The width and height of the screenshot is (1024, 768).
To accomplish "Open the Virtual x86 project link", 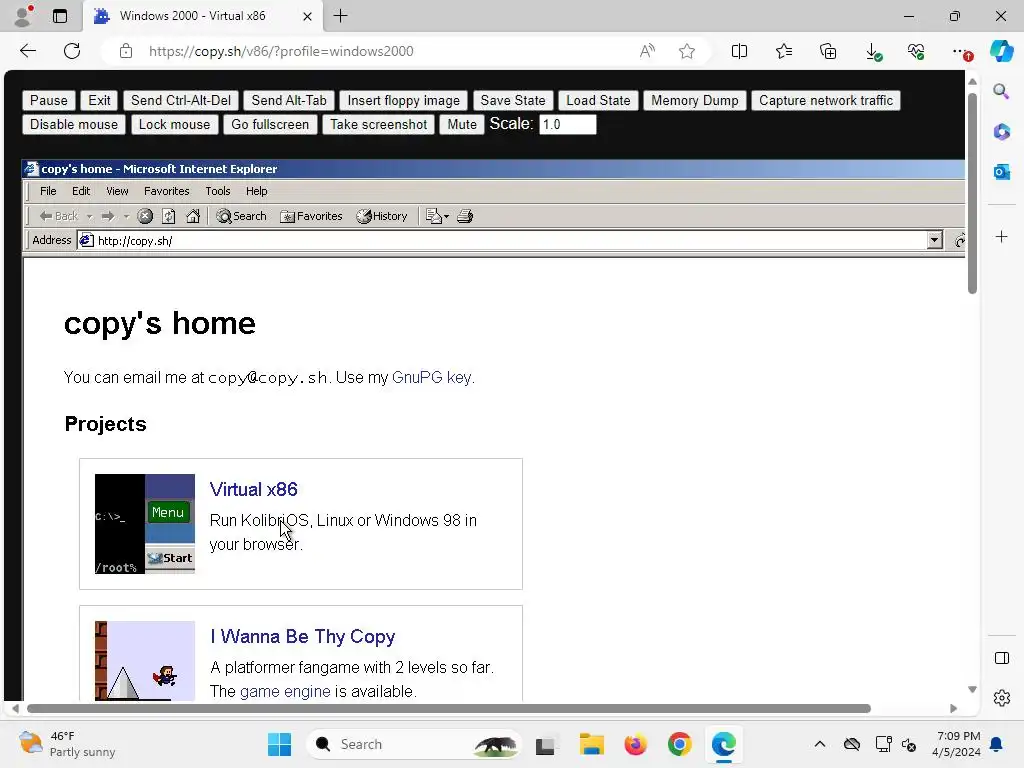I will click(253, 489).
